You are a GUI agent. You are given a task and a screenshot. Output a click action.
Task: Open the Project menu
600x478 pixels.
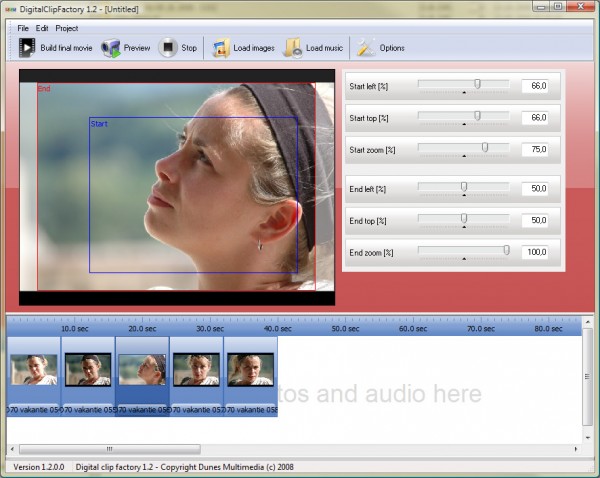tap(67, 28)
